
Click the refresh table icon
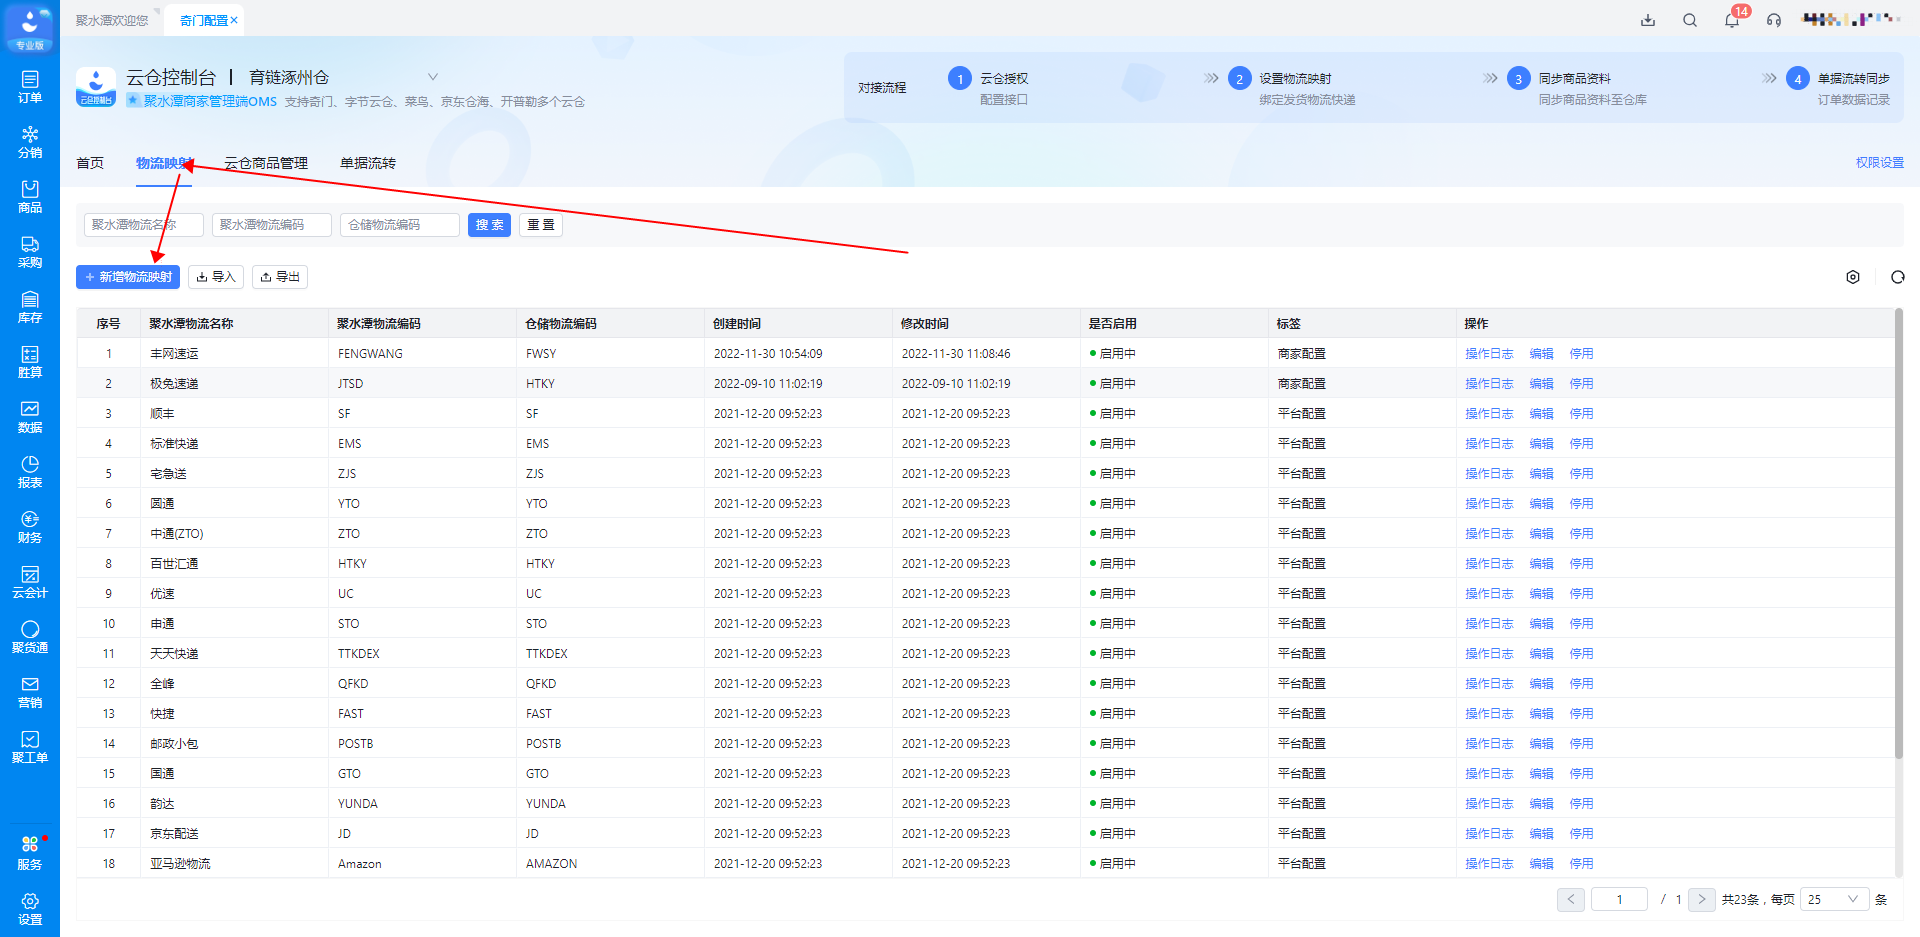click(1898, 277)
